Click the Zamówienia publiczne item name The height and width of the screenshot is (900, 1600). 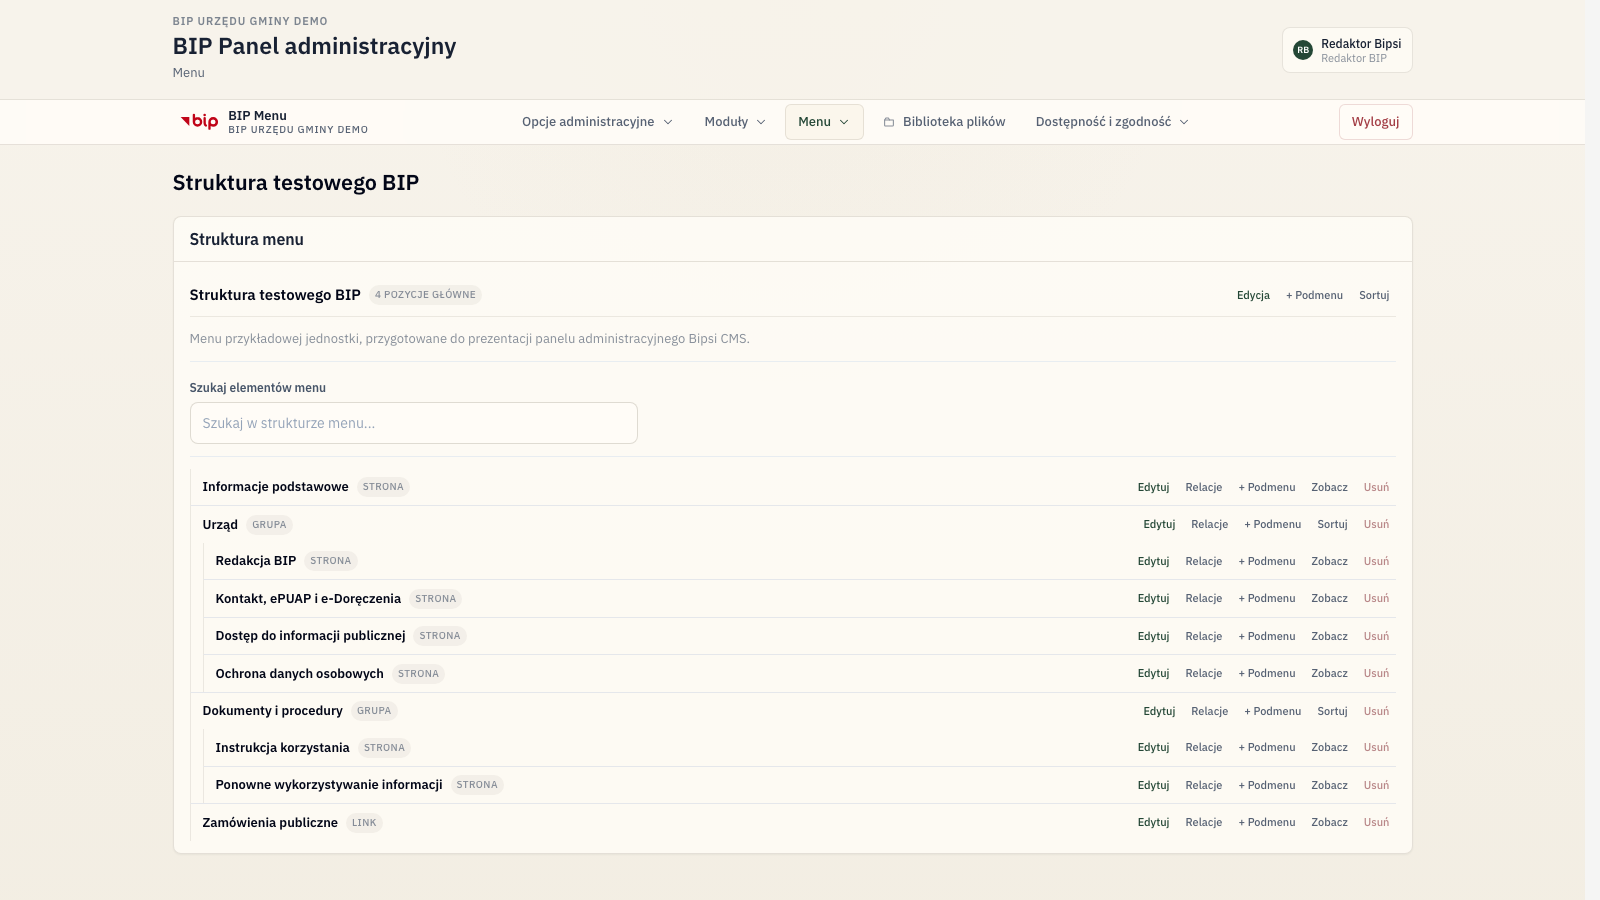(270, 822)
